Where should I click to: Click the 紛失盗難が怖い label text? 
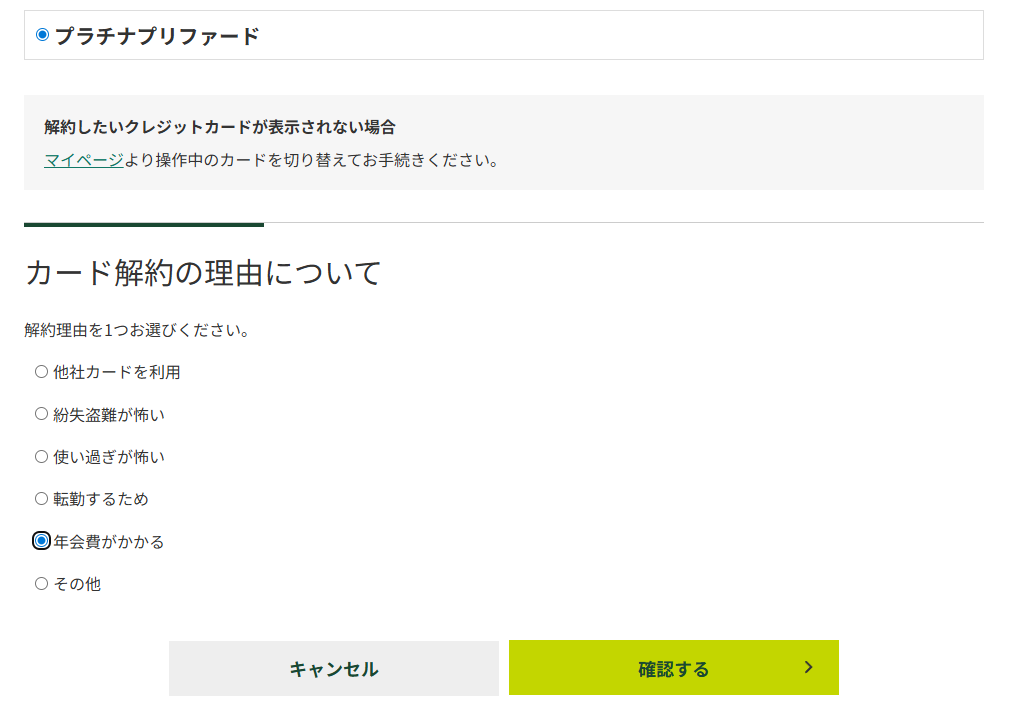[x=108, y=414]
